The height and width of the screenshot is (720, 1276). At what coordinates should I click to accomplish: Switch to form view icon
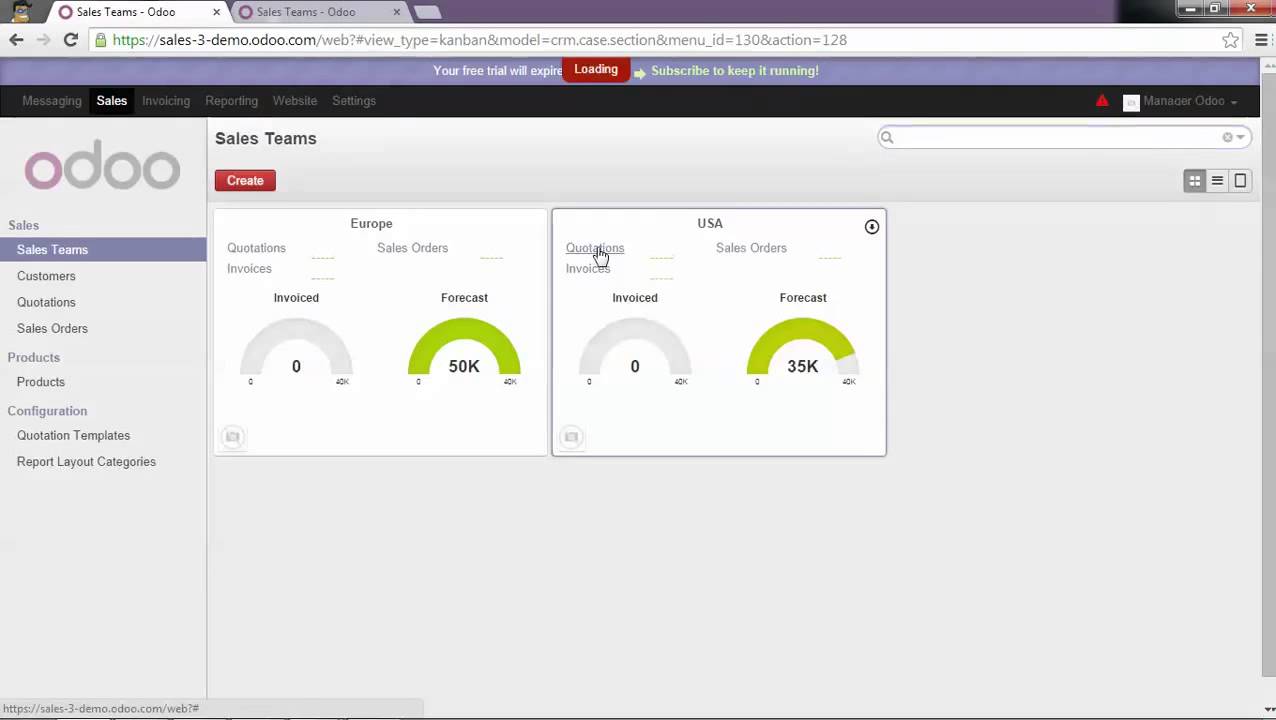[x=1240, y=181]
